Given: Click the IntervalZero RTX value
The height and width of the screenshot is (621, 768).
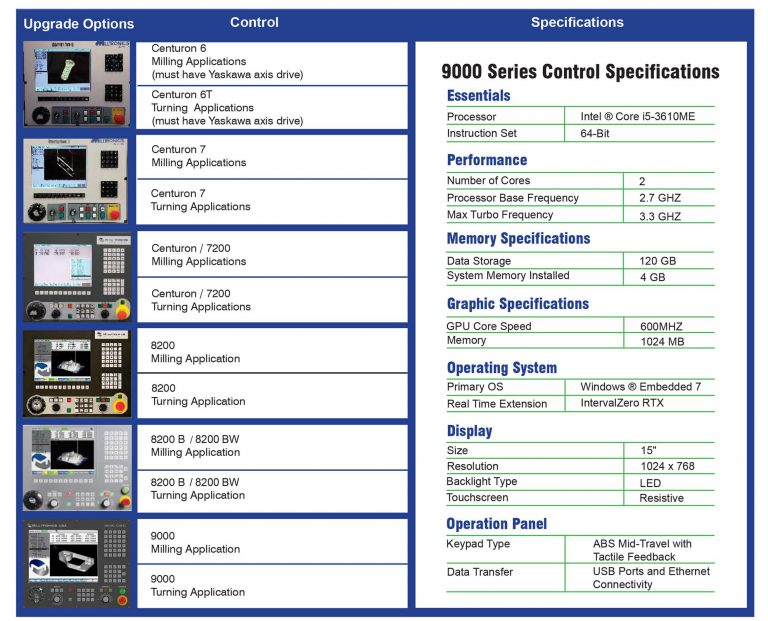Looking at the screenshot, I should 622,403.
